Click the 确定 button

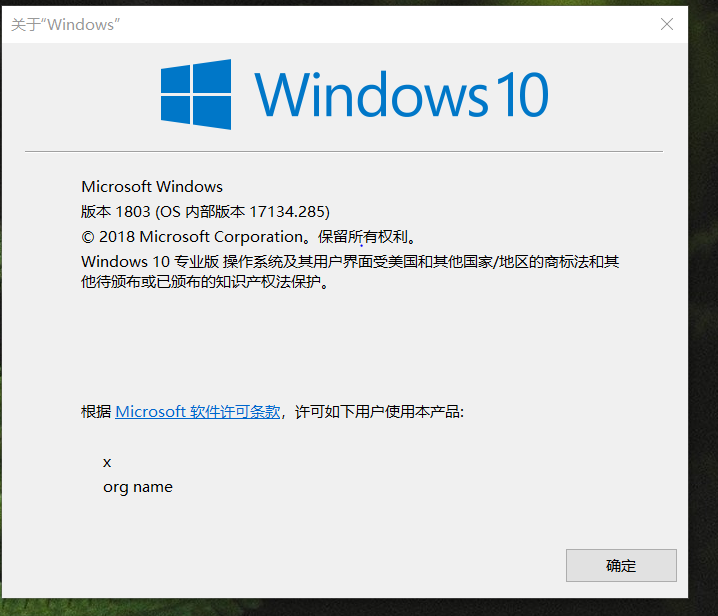621,566
